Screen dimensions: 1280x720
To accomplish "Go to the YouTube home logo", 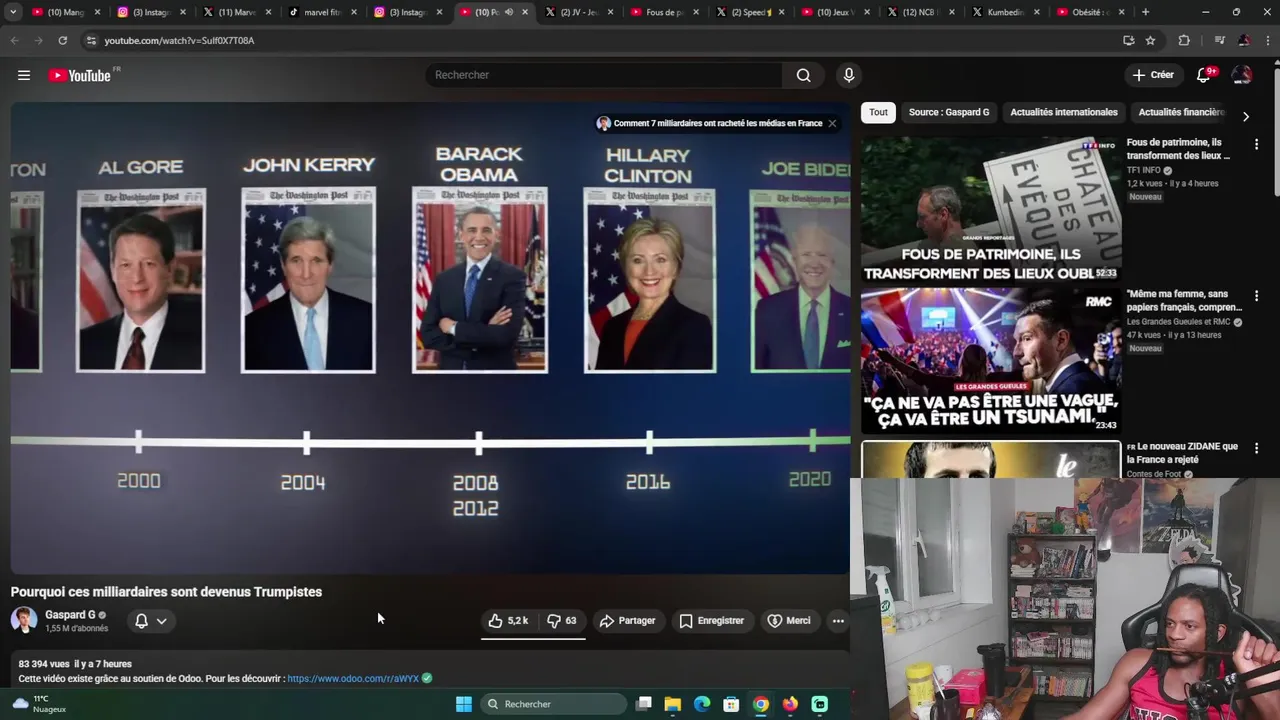I will coord(80,75).
